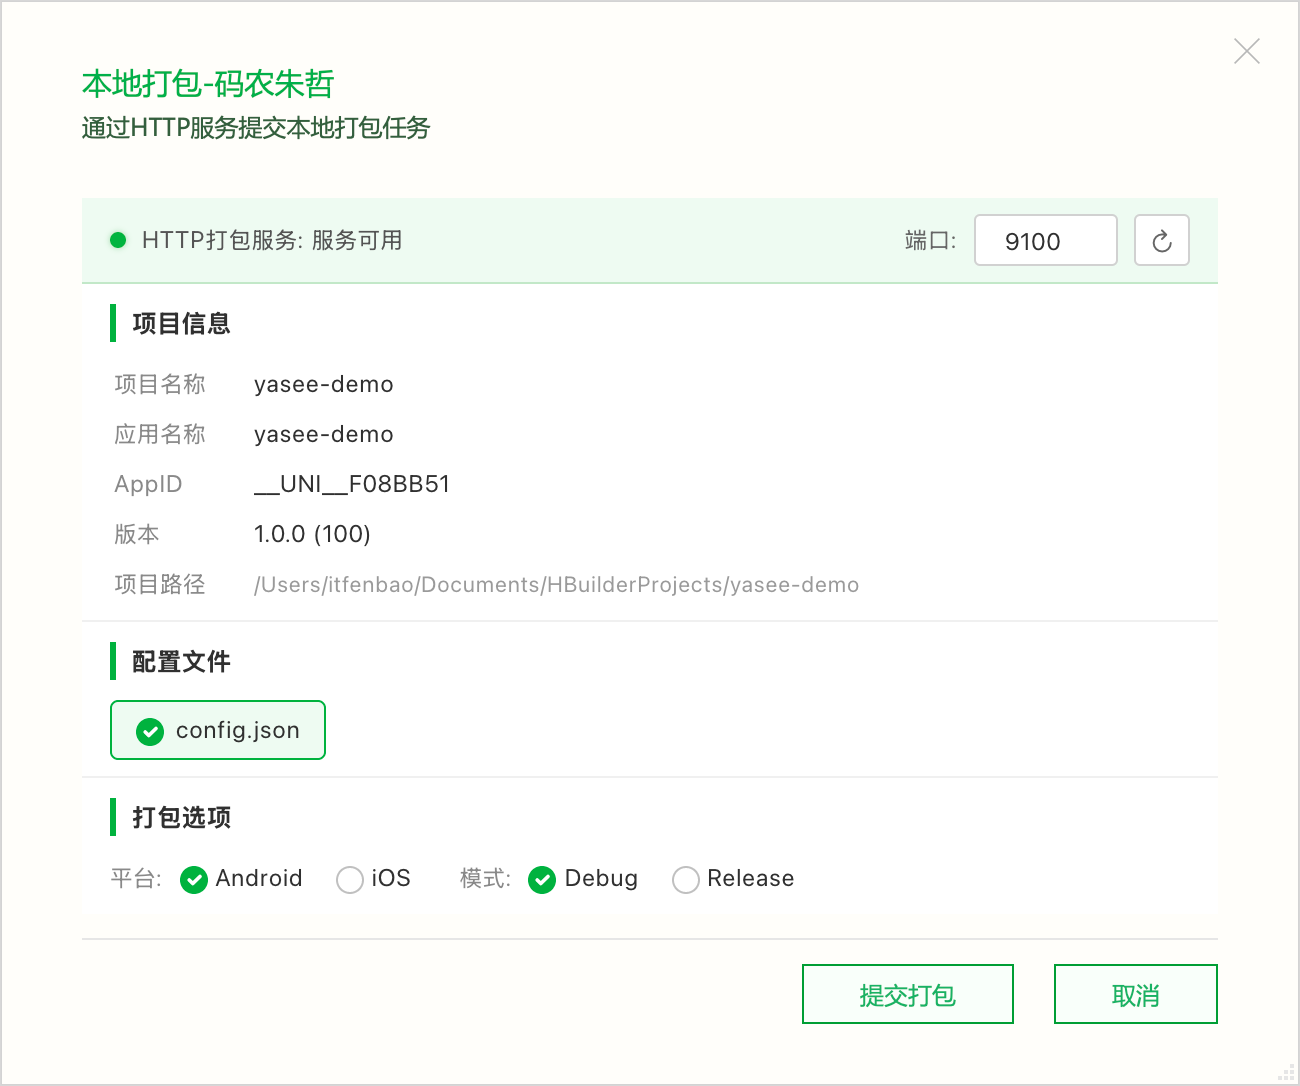Click the 提交打包 submit button
Image resolution: width=1300 pixels, height=1086 pixels.
pos(907,994)
